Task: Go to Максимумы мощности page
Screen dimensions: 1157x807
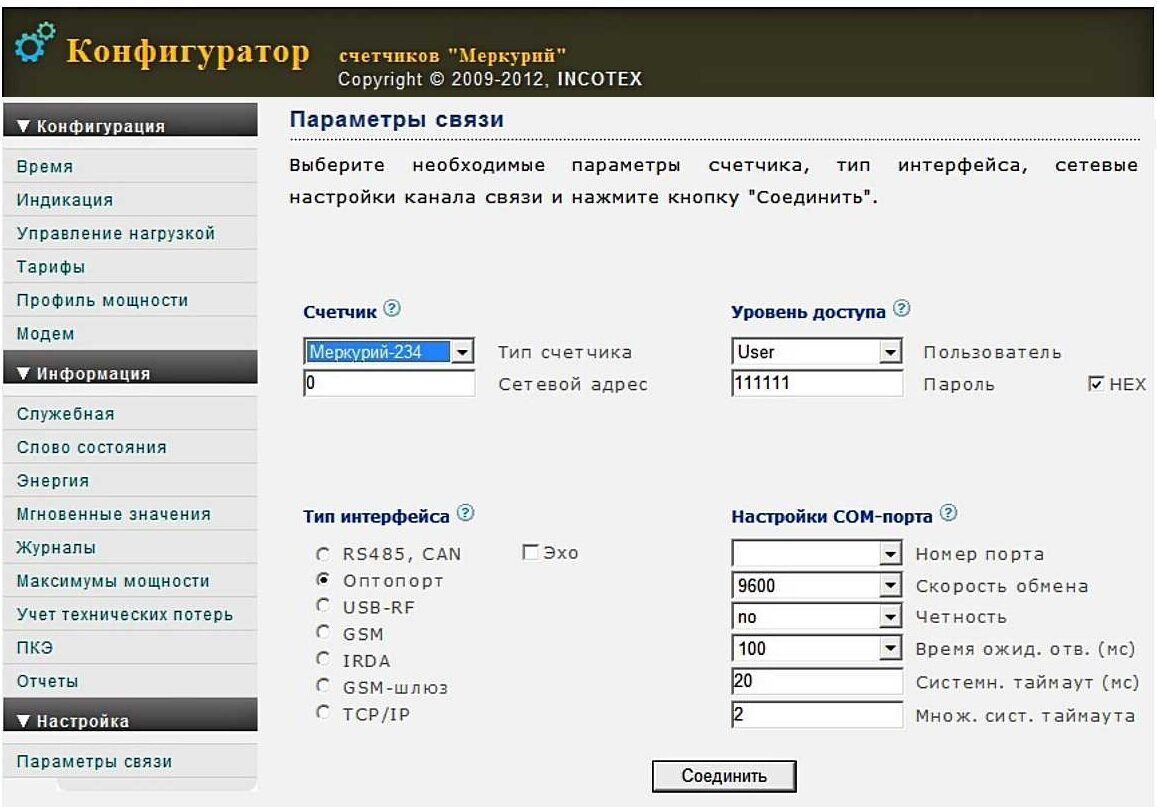Action: click(x=131, y=581)
